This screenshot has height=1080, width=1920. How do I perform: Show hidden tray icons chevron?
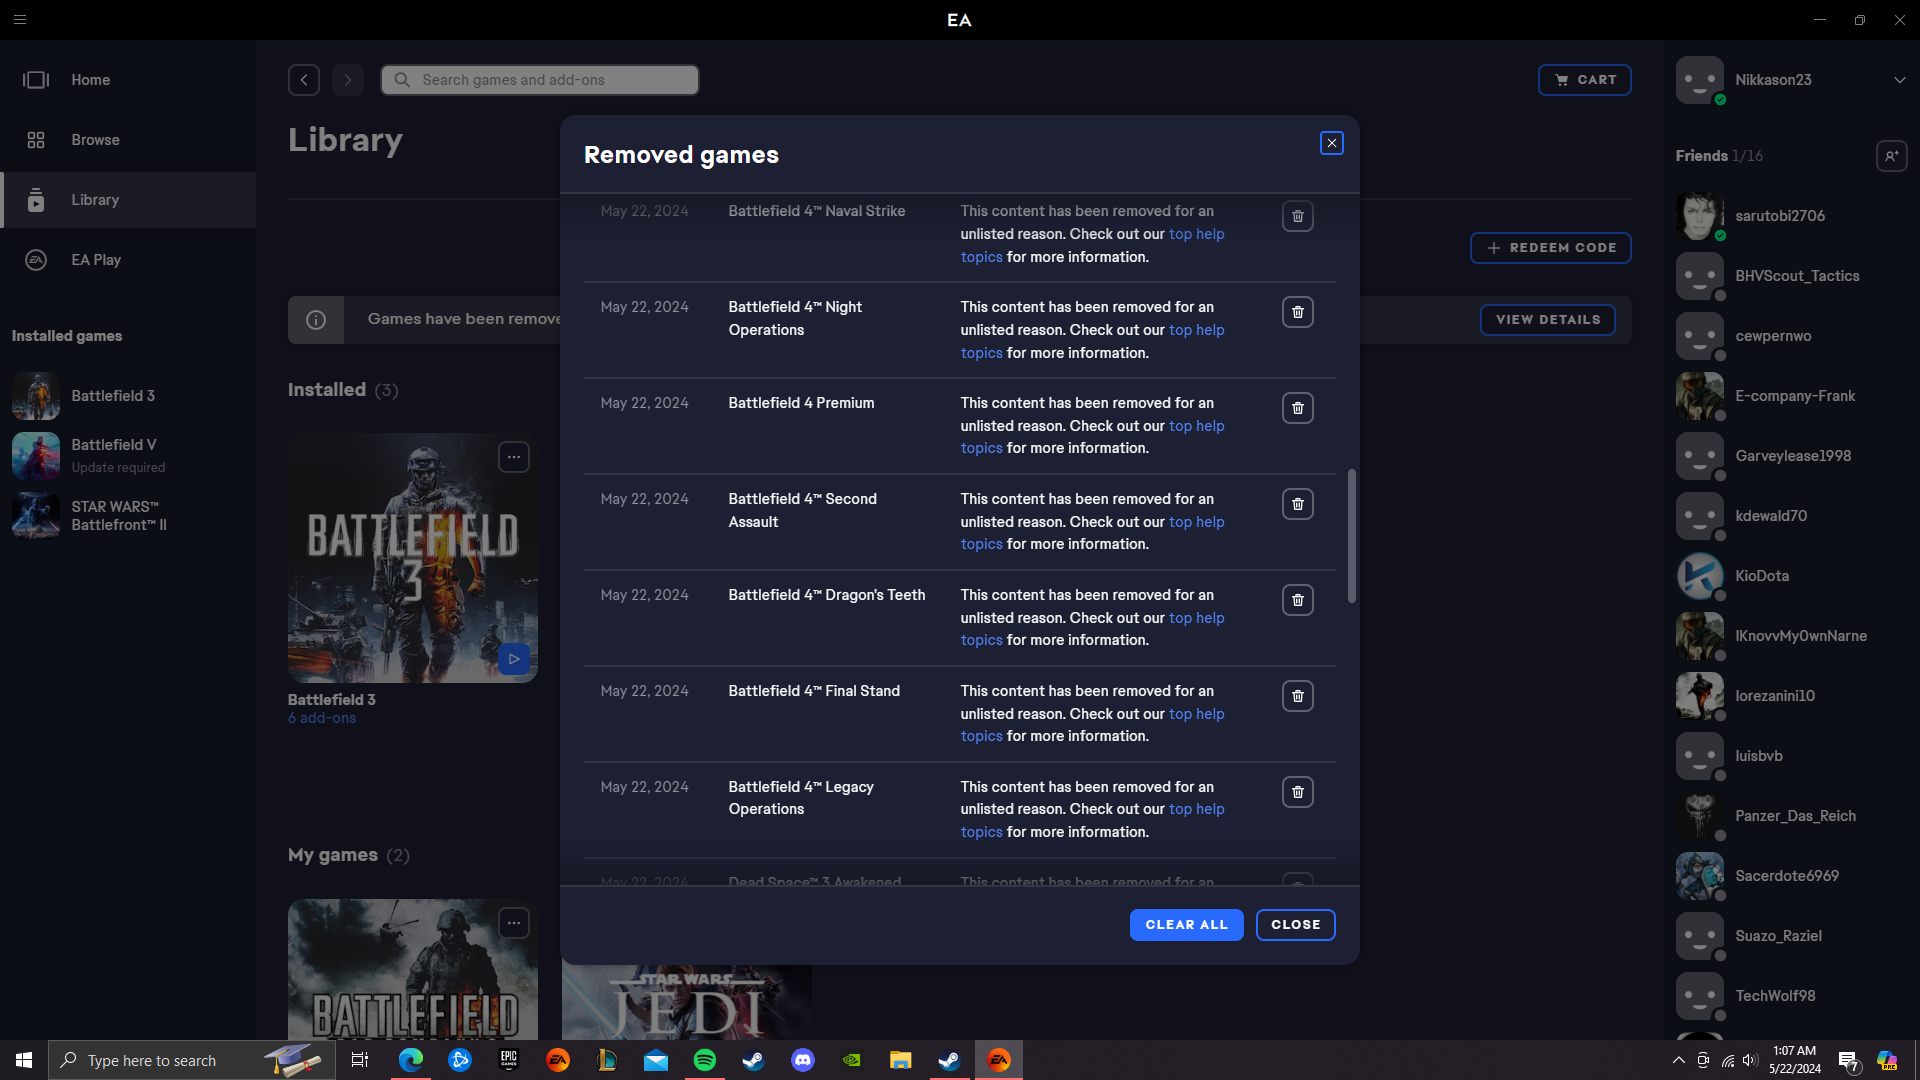click(x=1678, y=1060)
